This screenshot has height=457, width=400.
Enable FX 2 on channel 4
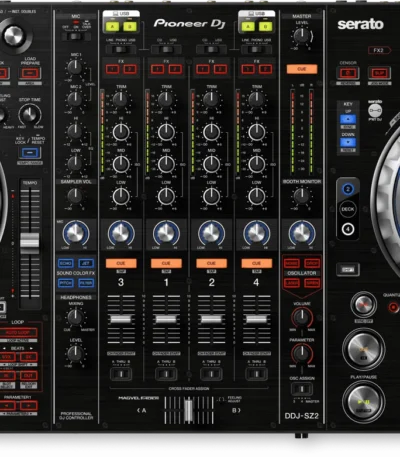(265, 69)
